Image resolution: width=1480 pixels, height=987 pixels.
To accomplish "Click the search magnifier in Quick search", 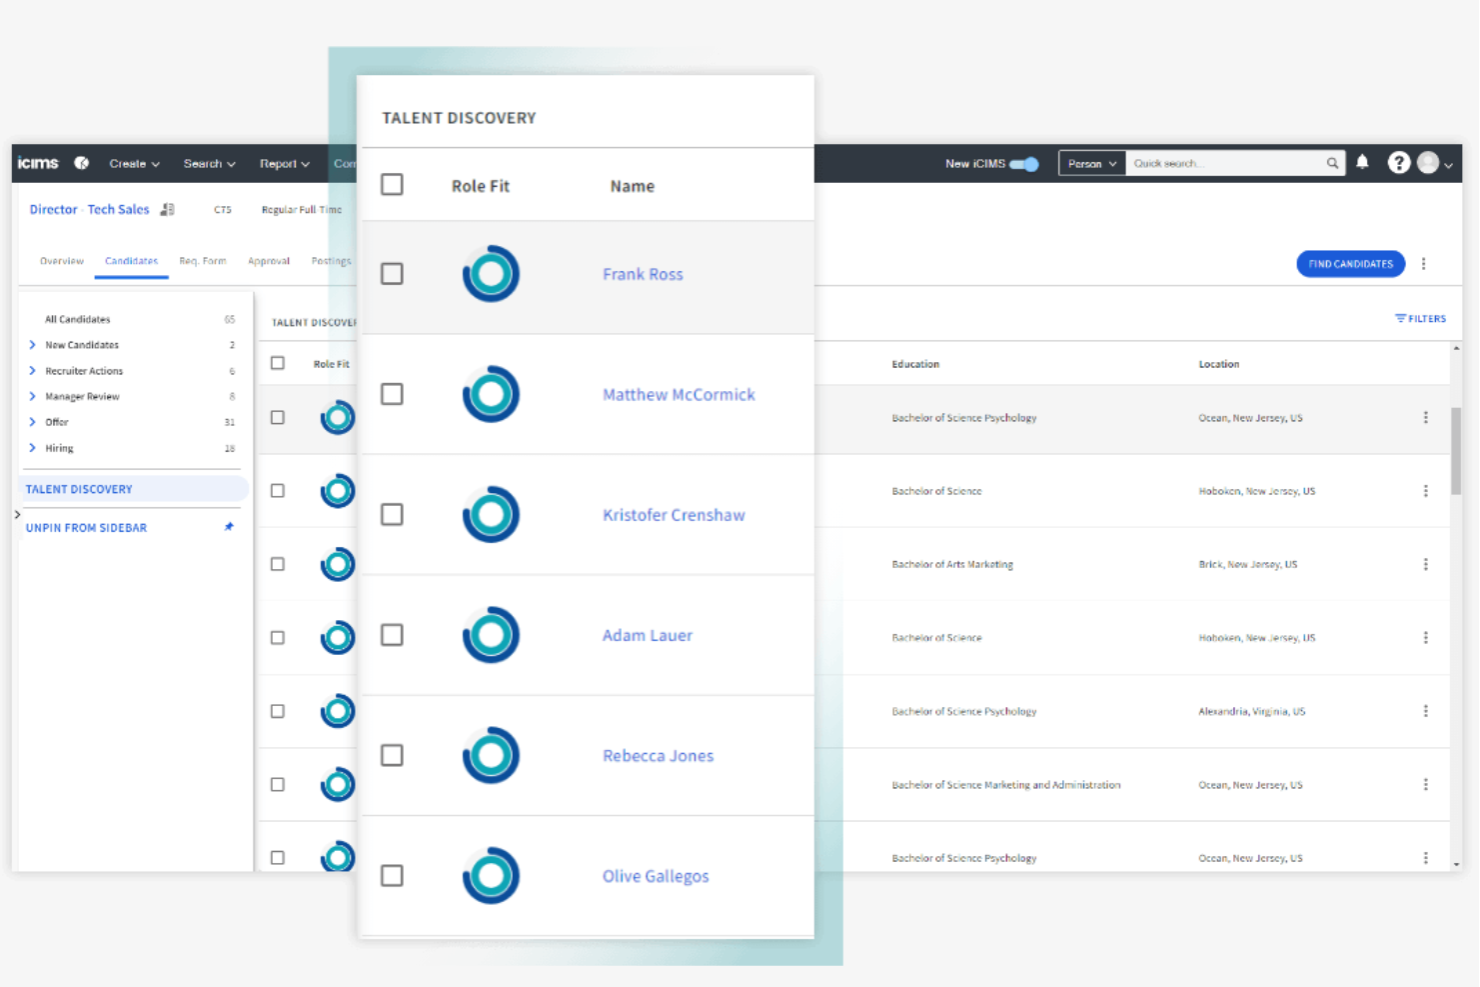I will (1332, 162).
